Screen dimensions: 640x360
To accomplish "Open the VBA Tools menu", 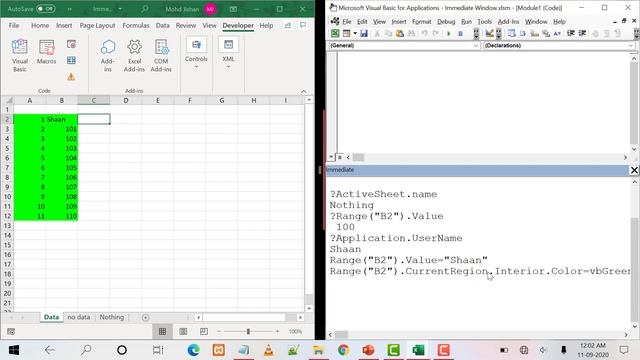I will click(x=484, y=22).
